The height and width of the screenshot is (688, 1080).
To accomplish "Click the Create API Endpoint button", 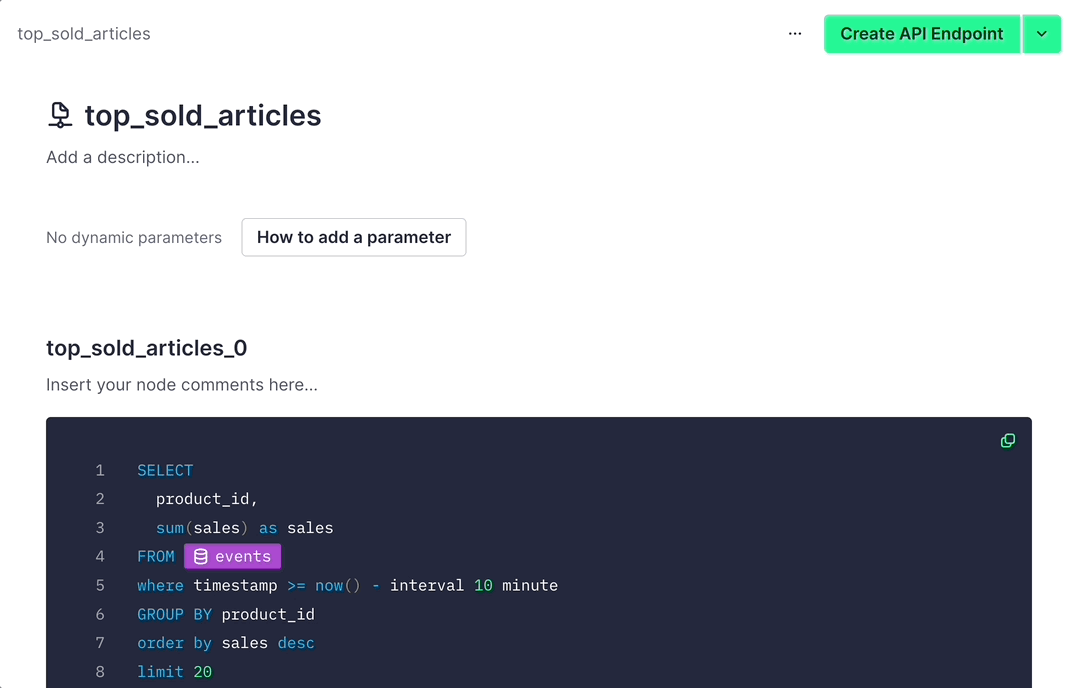I will [x=921, y=33].
